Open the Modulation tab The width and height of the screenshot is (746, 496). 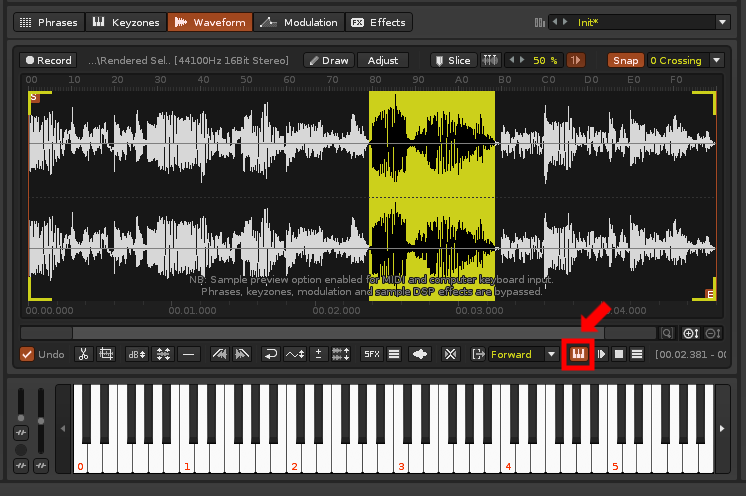pyautogui.click(x=299, y=22)
